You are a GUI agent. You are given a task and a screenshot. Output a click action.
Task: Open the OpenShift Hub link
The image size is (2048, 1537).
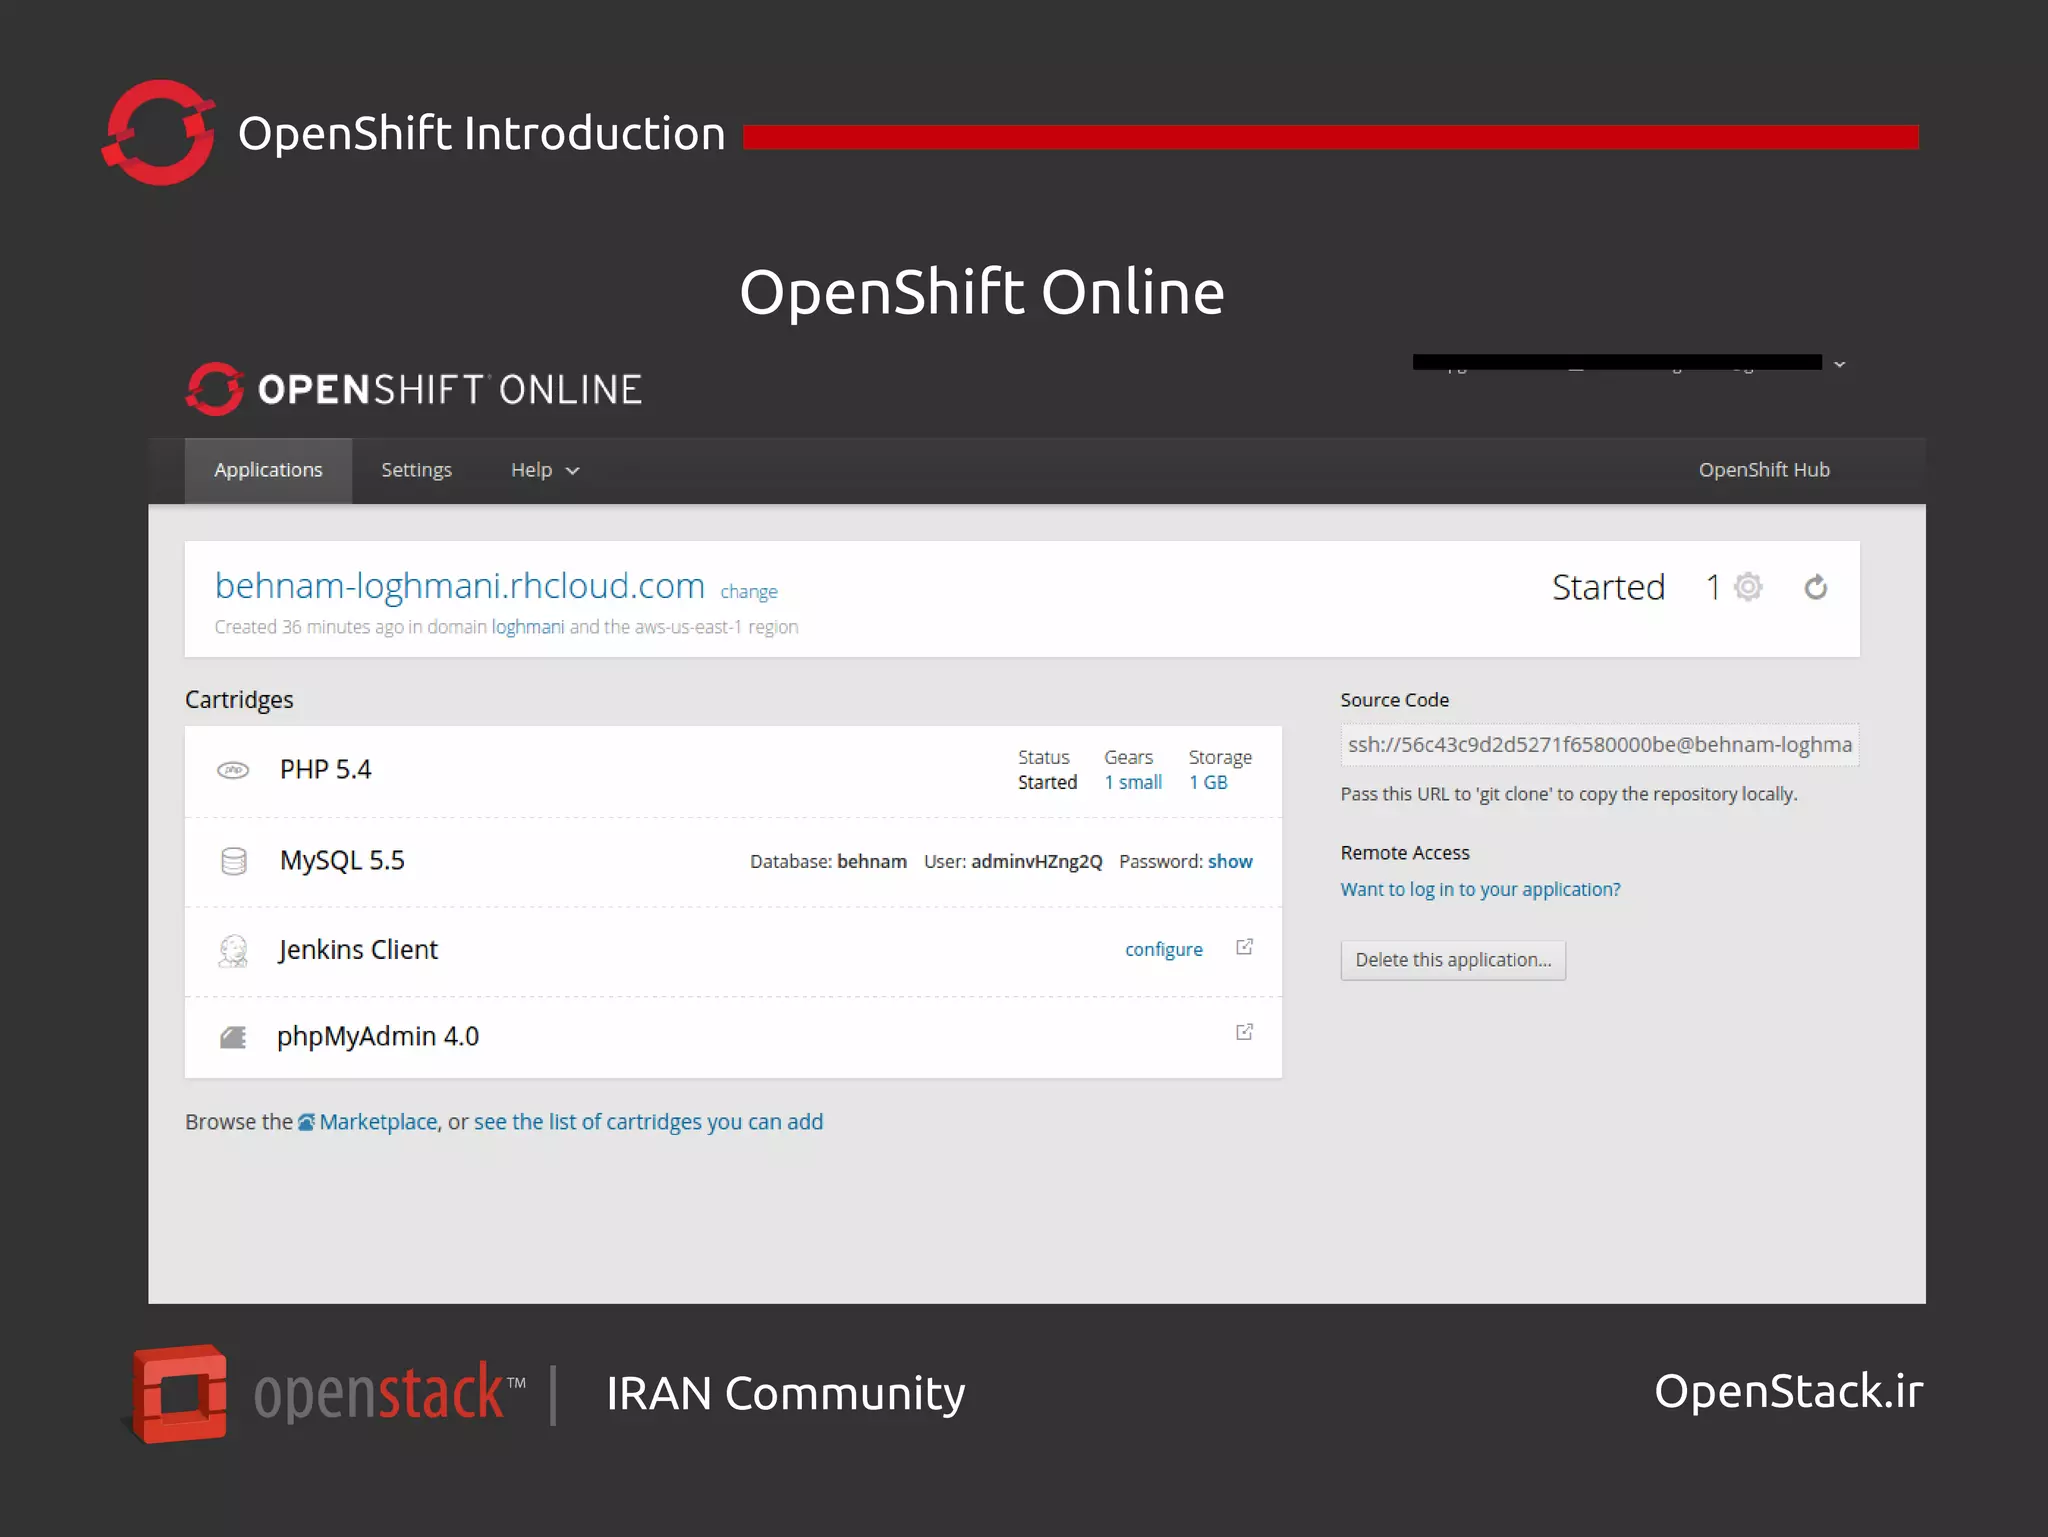[1764, 470]
